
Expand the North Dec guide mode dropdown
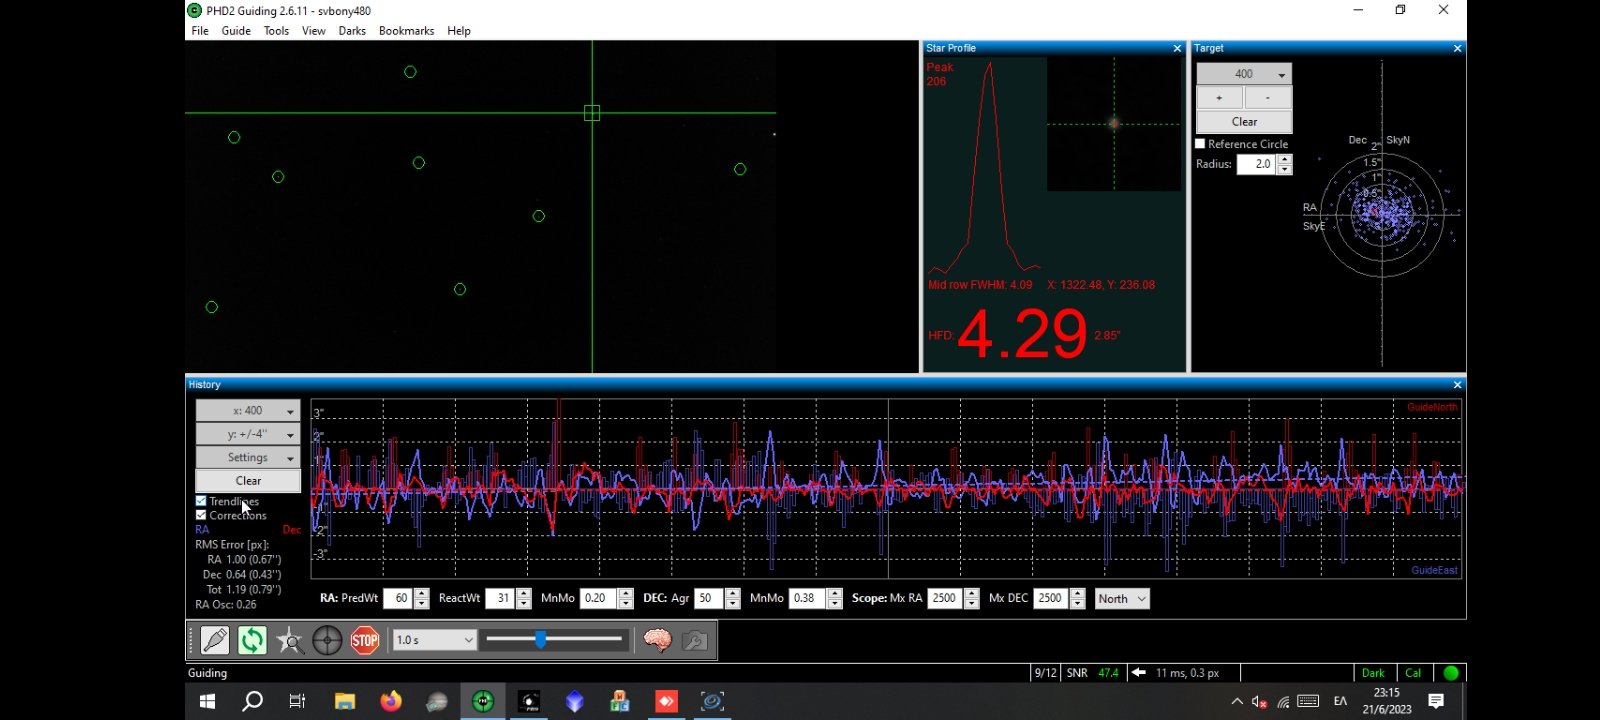tap(1122, 599)
